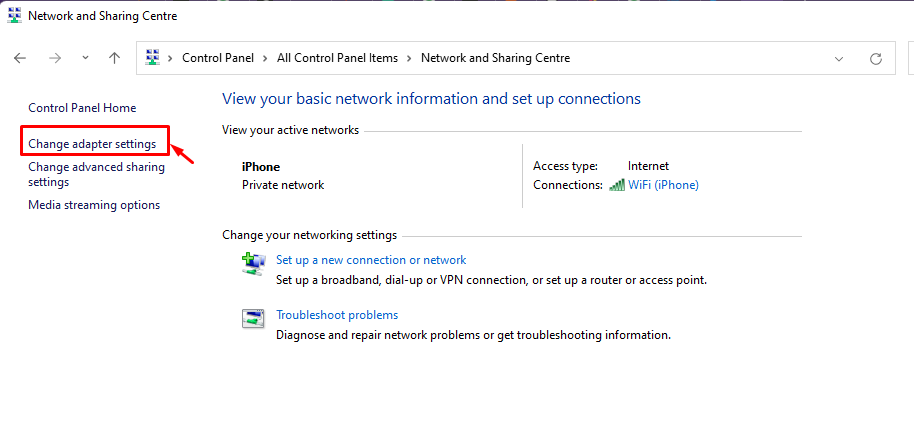This screenshot has width=914, height=431.
Task: Select Control Panel in the breadcrumb
Action: tap(218, 58)
